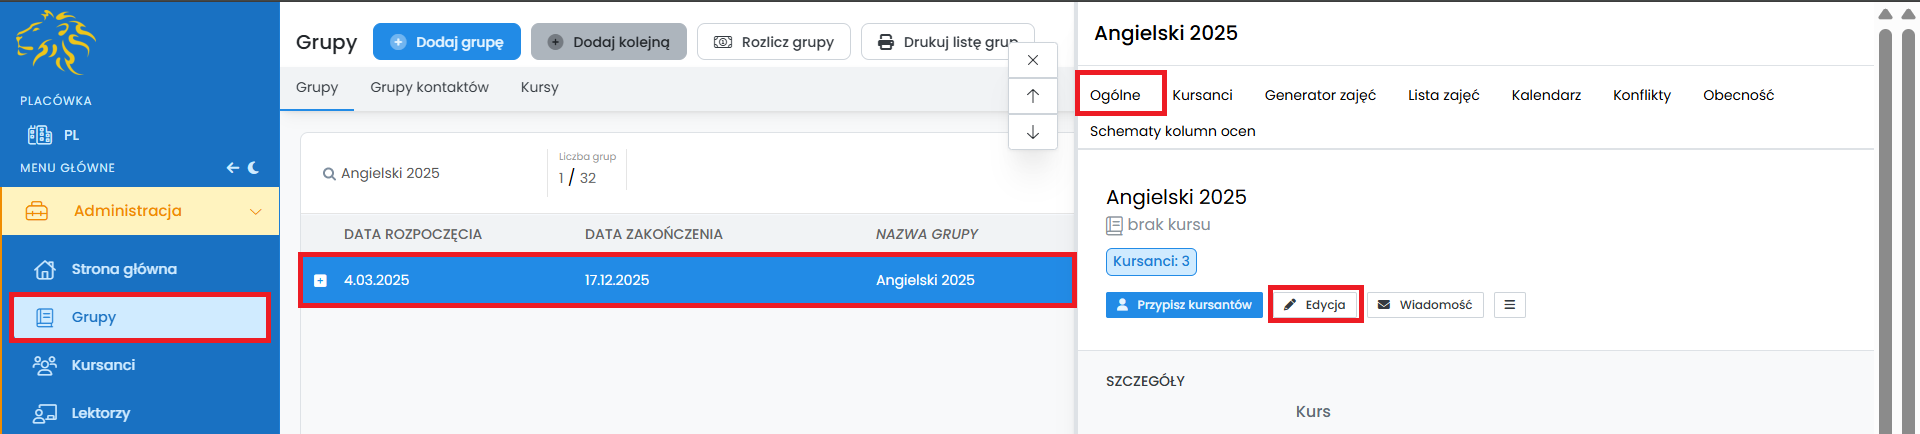Click the lion logo icon
Viewport: 1920px width, 434px height.
pos(56,42)
